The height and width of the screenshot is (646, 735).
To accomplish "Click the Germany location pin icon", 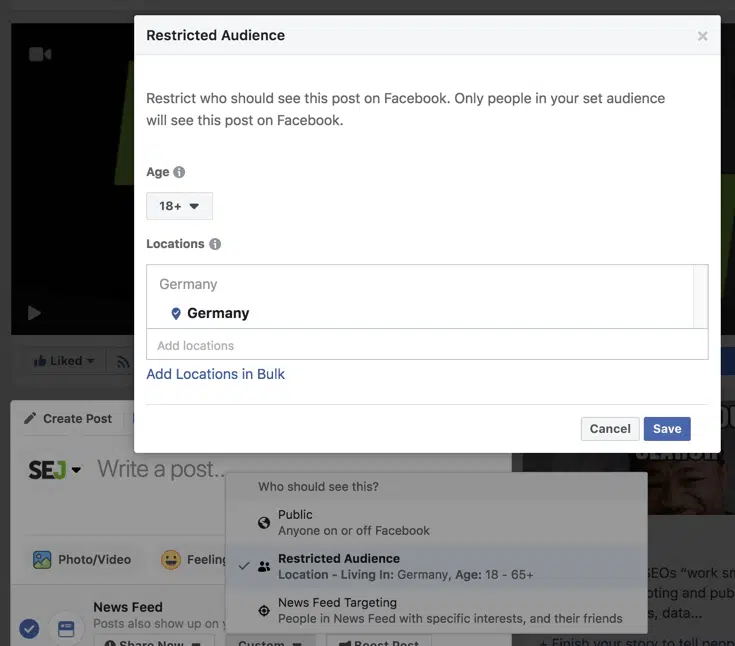I will pyautogui.click(x=176, y=313).
